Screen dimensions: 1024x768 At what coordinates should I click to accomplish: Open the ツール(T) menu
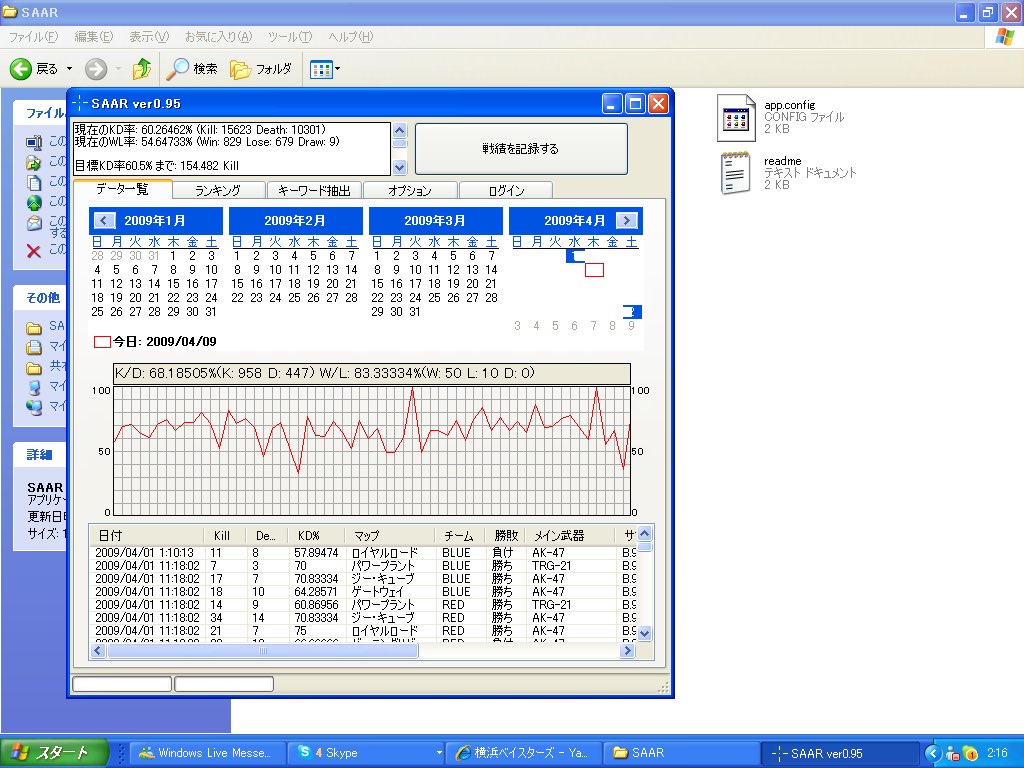(x=290, y=37)
